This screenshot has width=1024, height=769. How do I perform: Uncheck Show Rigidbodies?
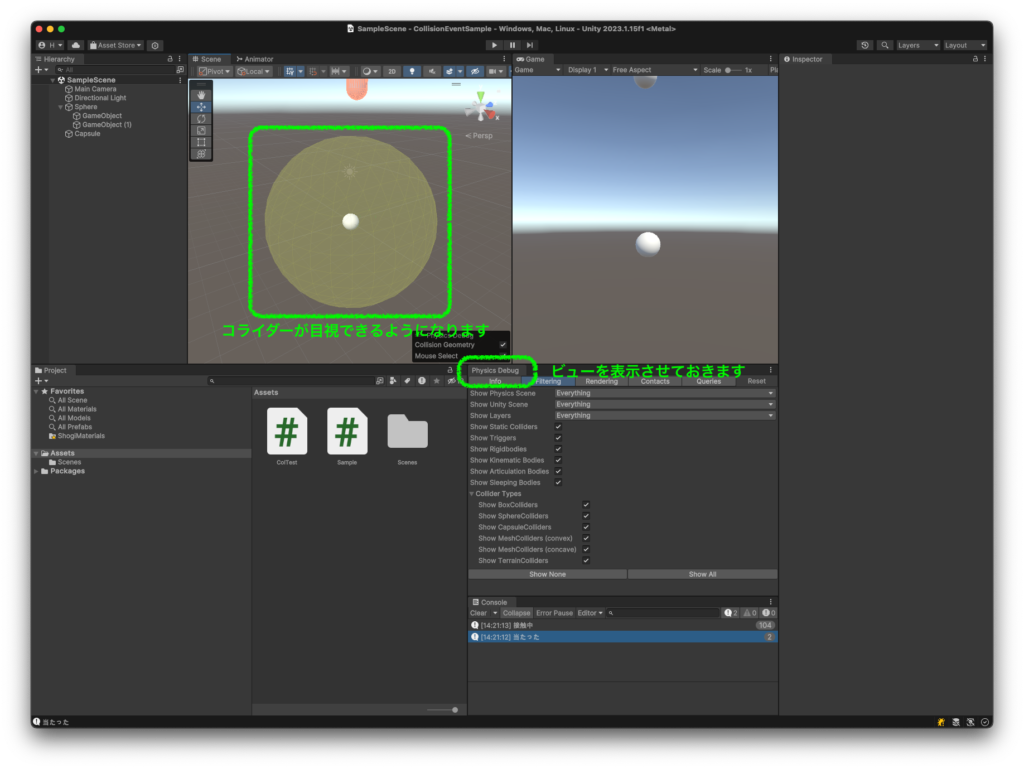[558, 449]
